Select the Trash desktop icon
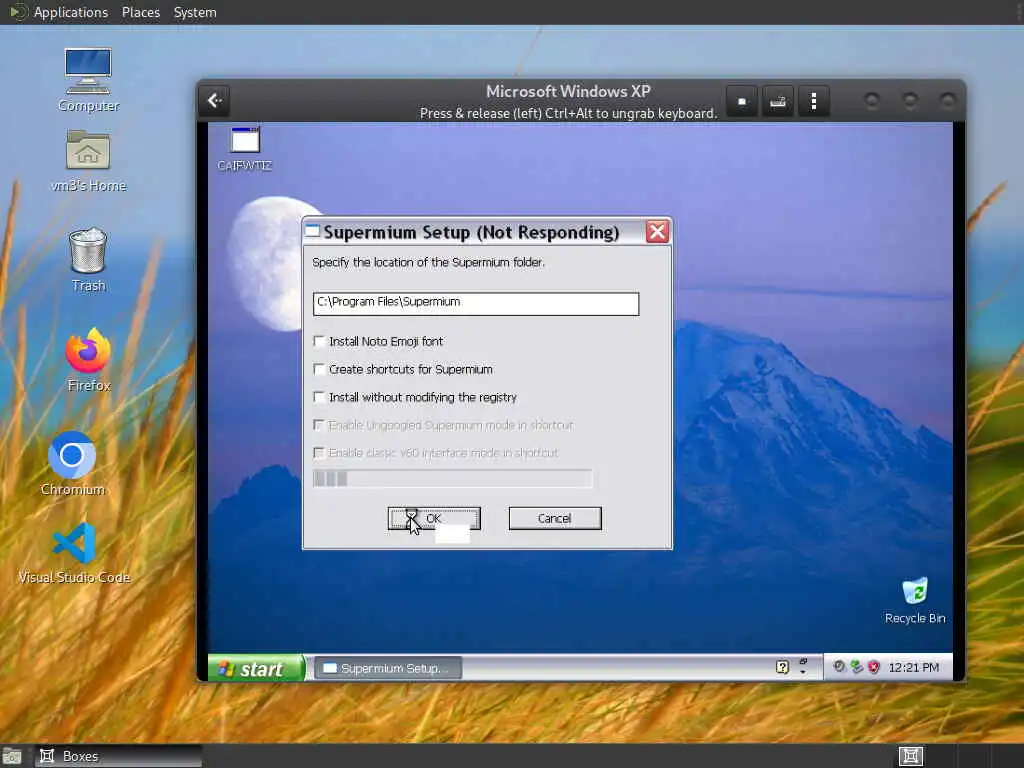 (88, 259)
